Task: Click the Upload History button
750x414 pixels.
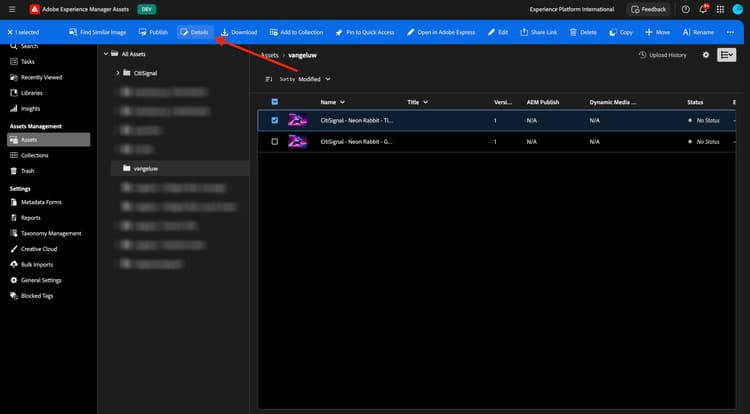Action: (662, 55)
